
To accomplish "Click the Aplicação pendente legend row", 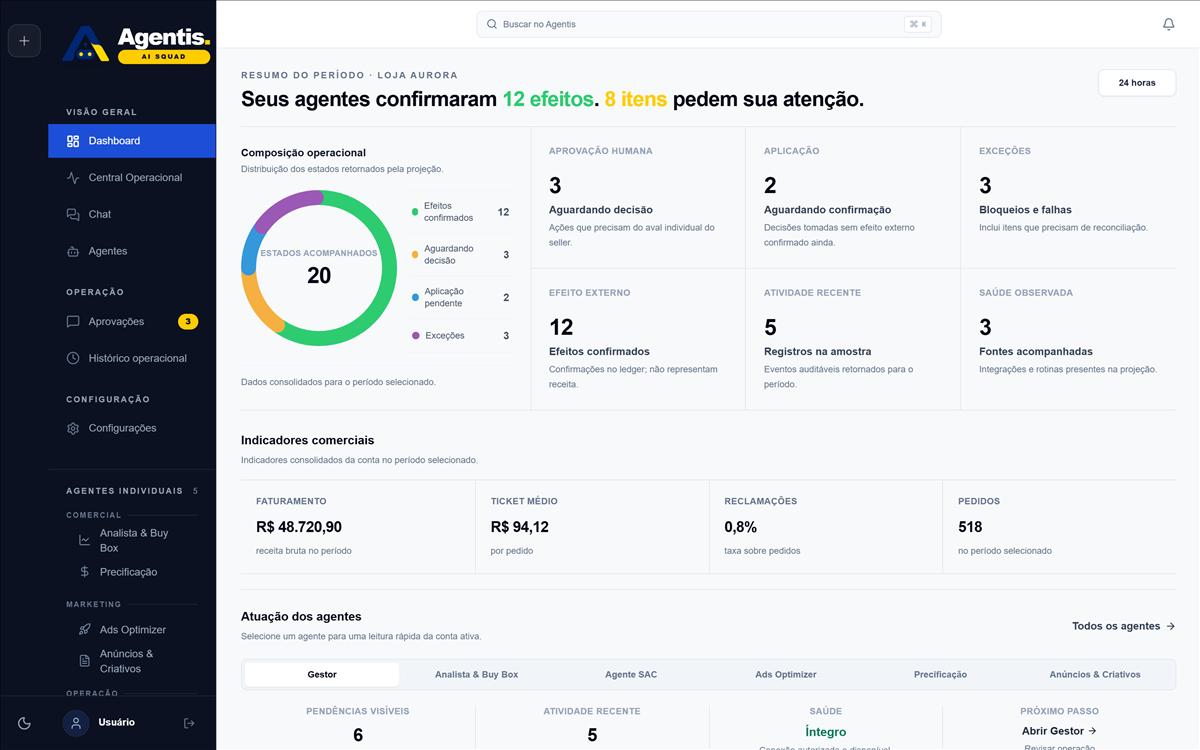I will [460, 297].
